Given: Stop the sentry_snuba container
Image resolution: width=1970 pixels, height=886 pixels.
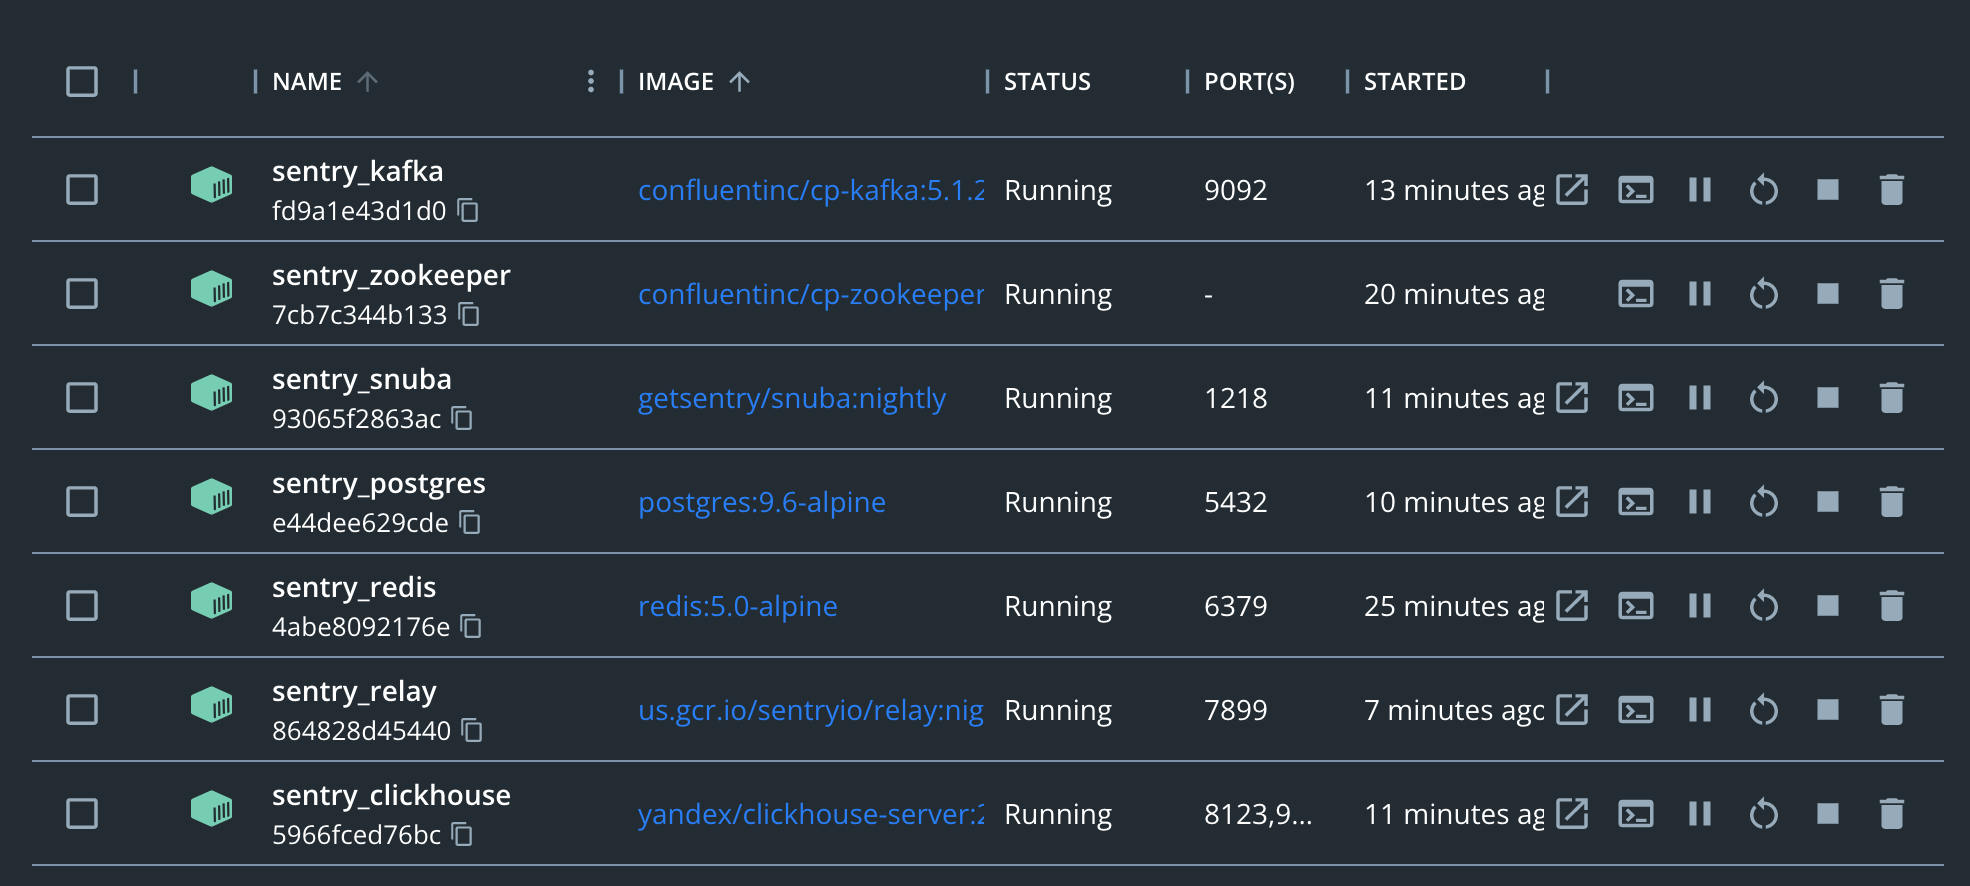Looking at the screenshot, I should coord(1828,397).
